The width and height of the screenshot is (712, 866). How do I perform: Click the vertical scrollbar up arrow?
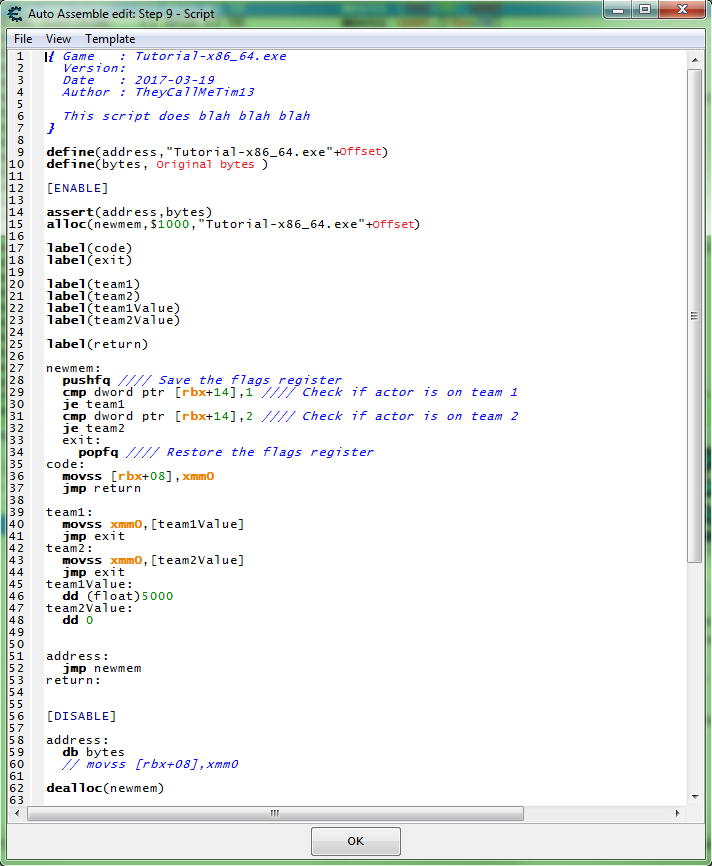(x=695, y=59)
